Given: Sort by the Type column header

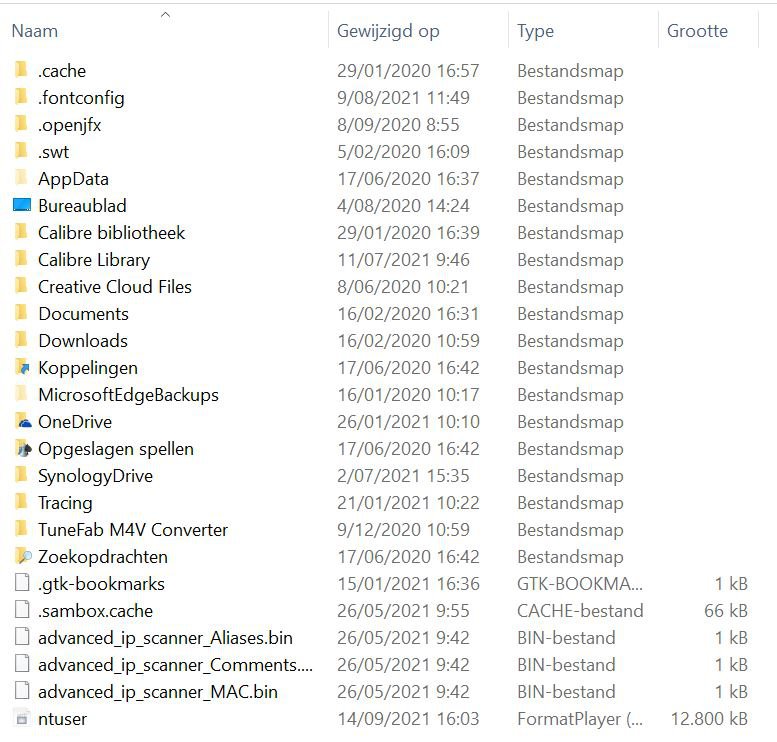Looking at the screenshot, I should [x=535, y=31].
